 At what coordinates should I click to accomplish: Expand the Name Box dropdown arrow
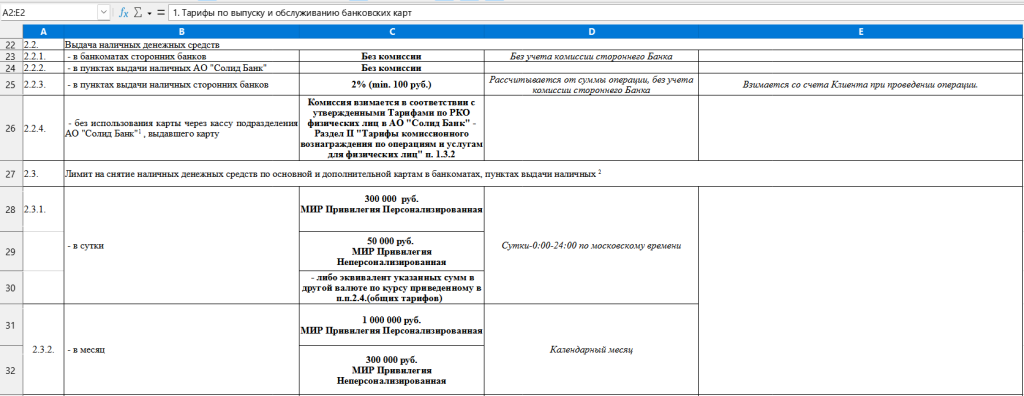pos(104,12)
